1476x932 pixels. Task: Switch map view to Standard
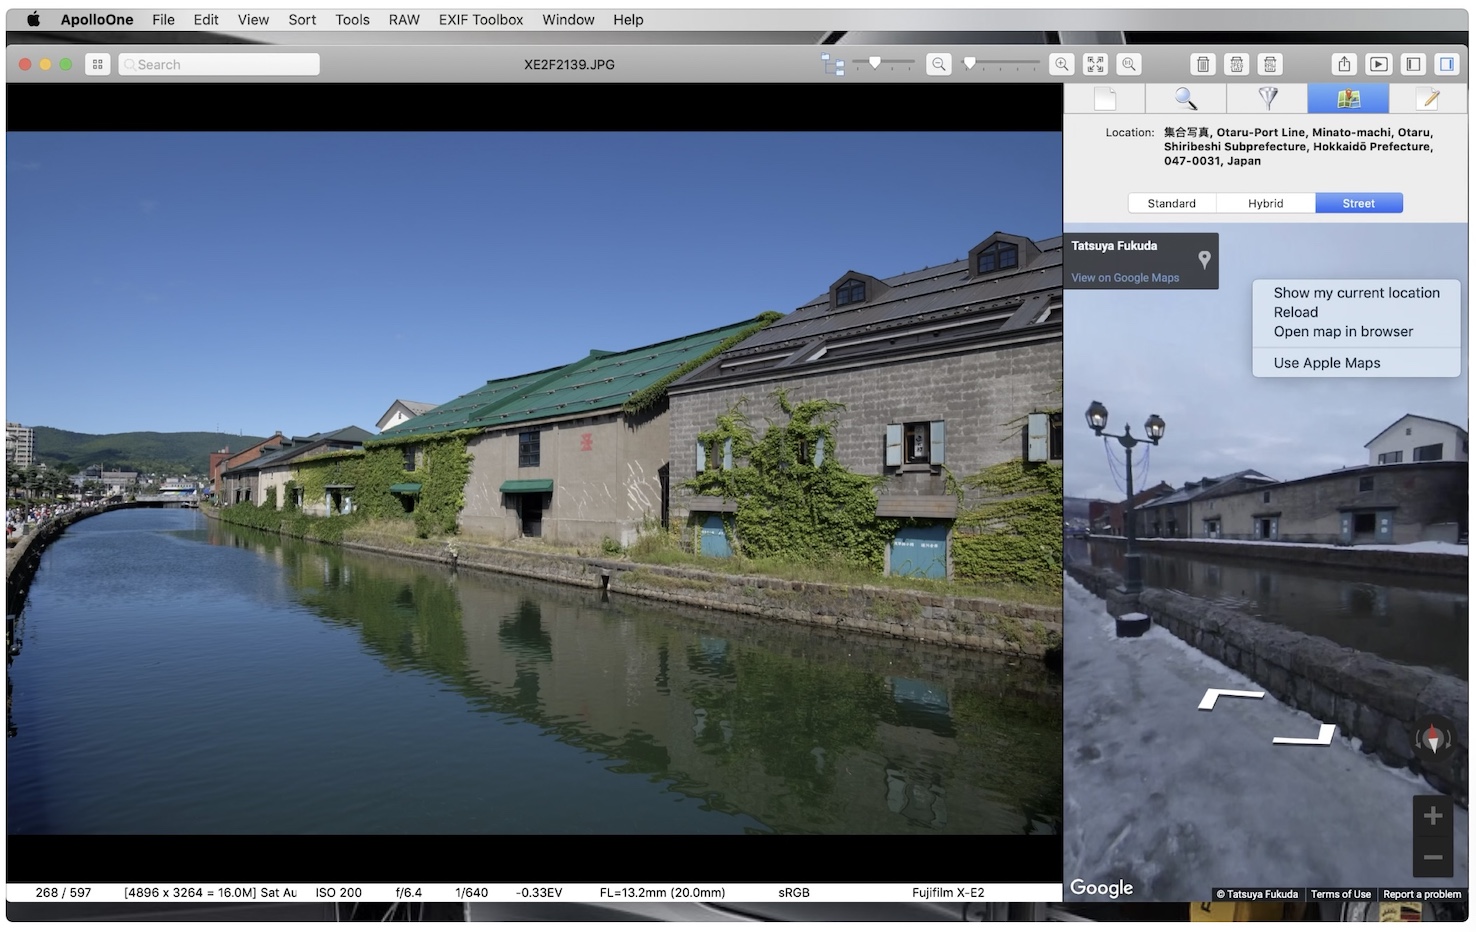point(1171,203)
